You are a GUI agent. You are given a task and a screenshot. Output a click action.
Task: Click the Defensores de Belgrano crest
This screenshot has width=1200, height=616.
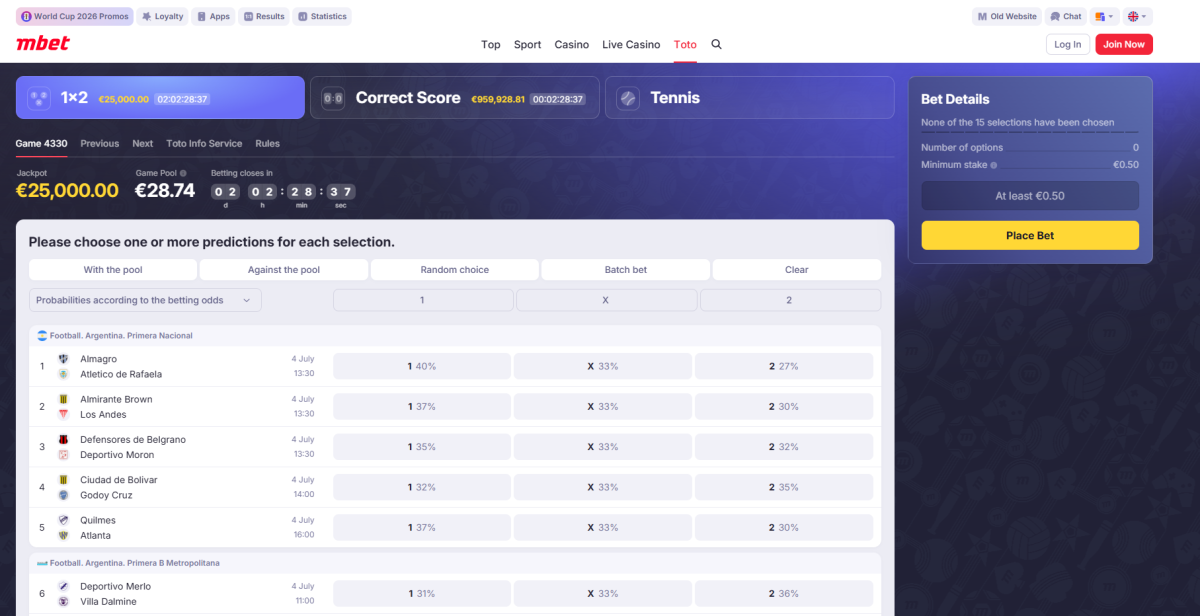point(63,439)
